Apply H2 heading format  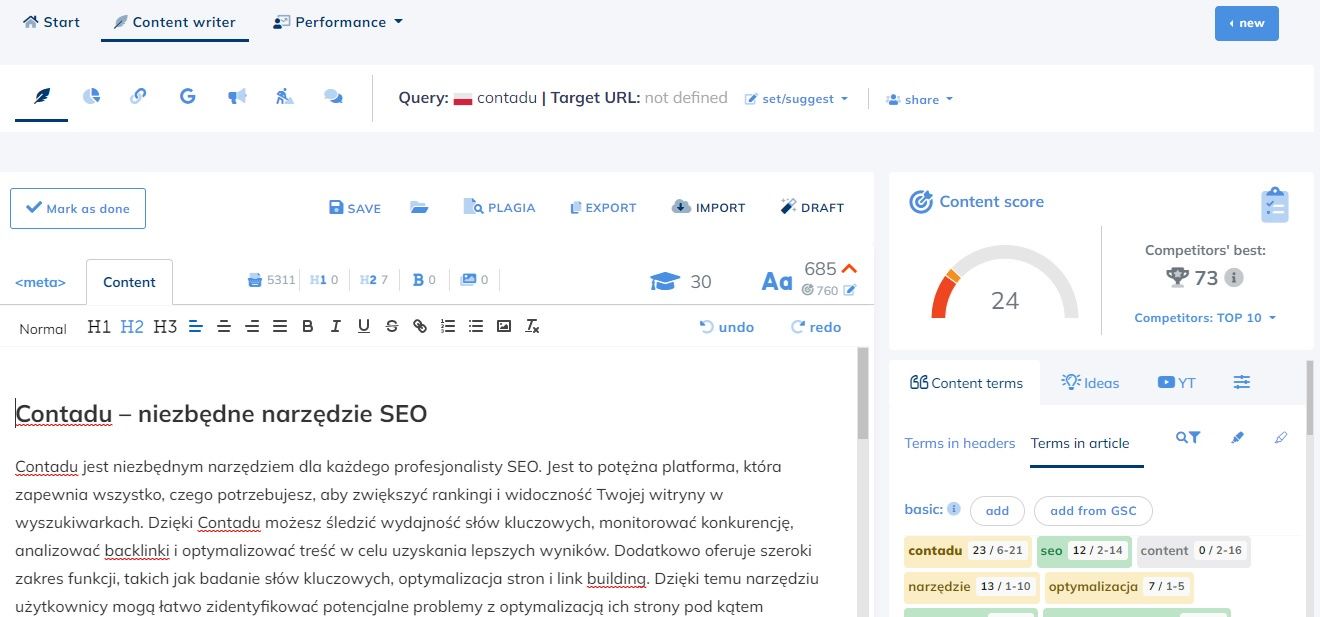pyautogui.click(x=132, y=327)
